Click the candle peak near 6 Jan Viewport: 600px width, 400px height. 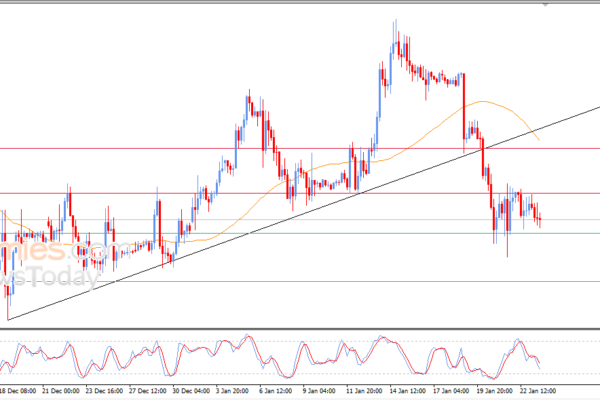tap(249, 95)
